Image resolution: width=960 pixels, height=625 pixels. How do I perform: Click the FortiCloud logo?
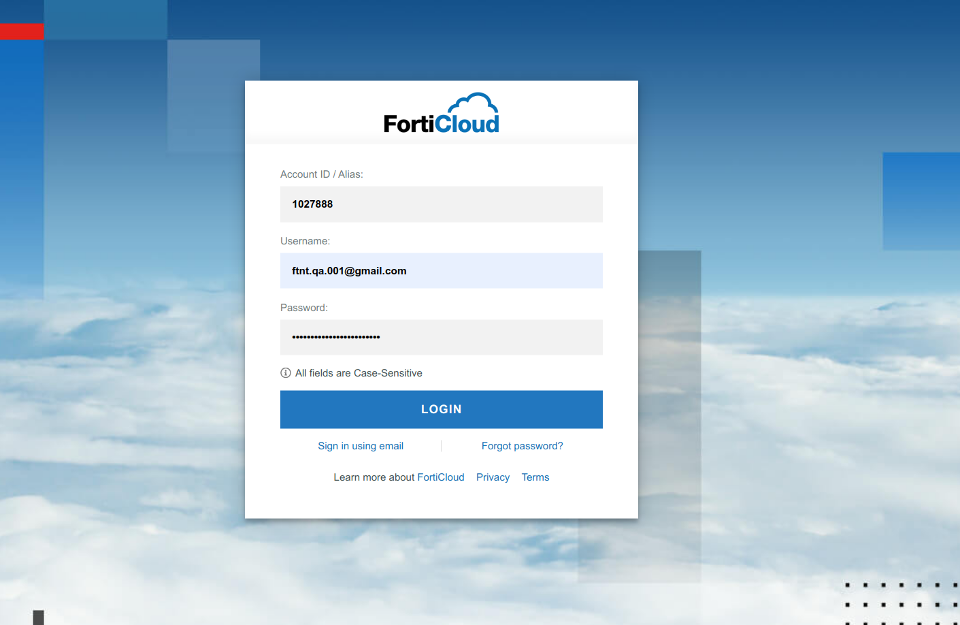click(x=441, y=110)
